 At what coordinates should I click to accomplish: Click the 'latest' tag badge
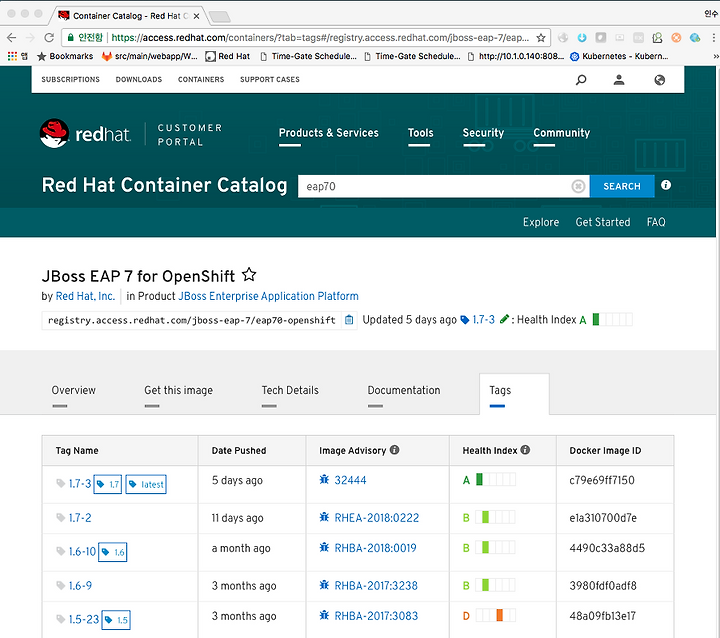146,484
